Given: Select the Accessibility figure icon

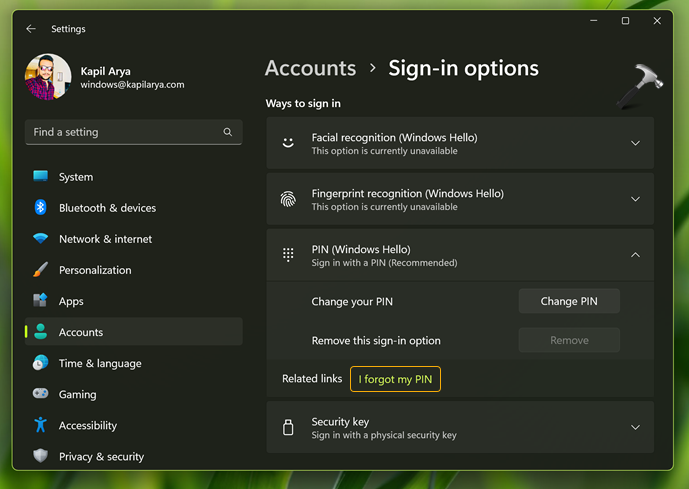Looking at the screenshot, I should (40, 425).
